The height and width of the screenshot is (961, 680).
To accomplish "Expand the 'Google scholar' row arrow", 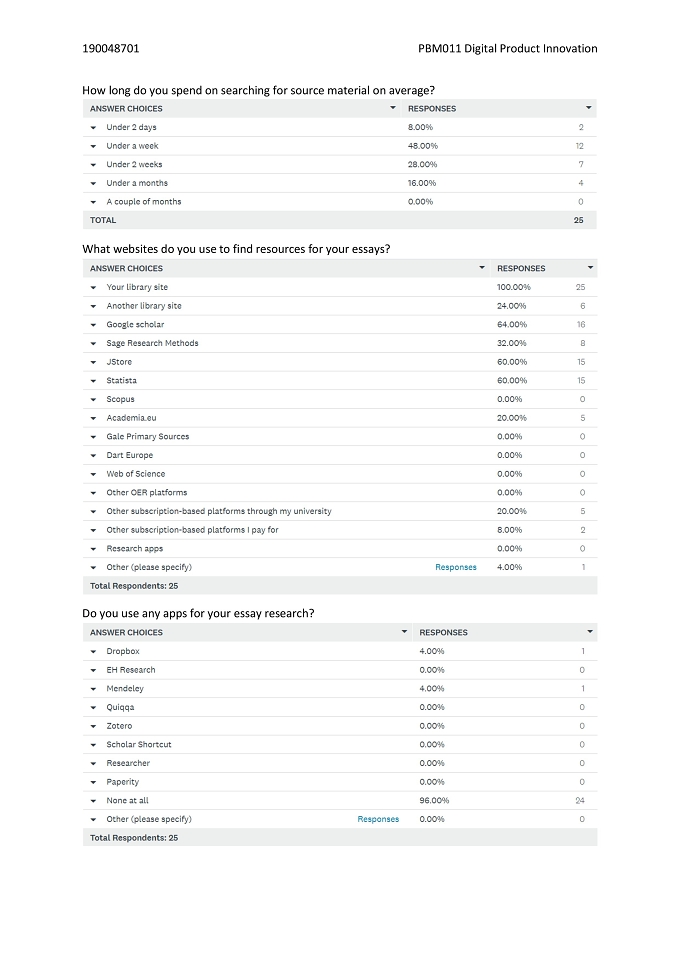I will (93, 325).
